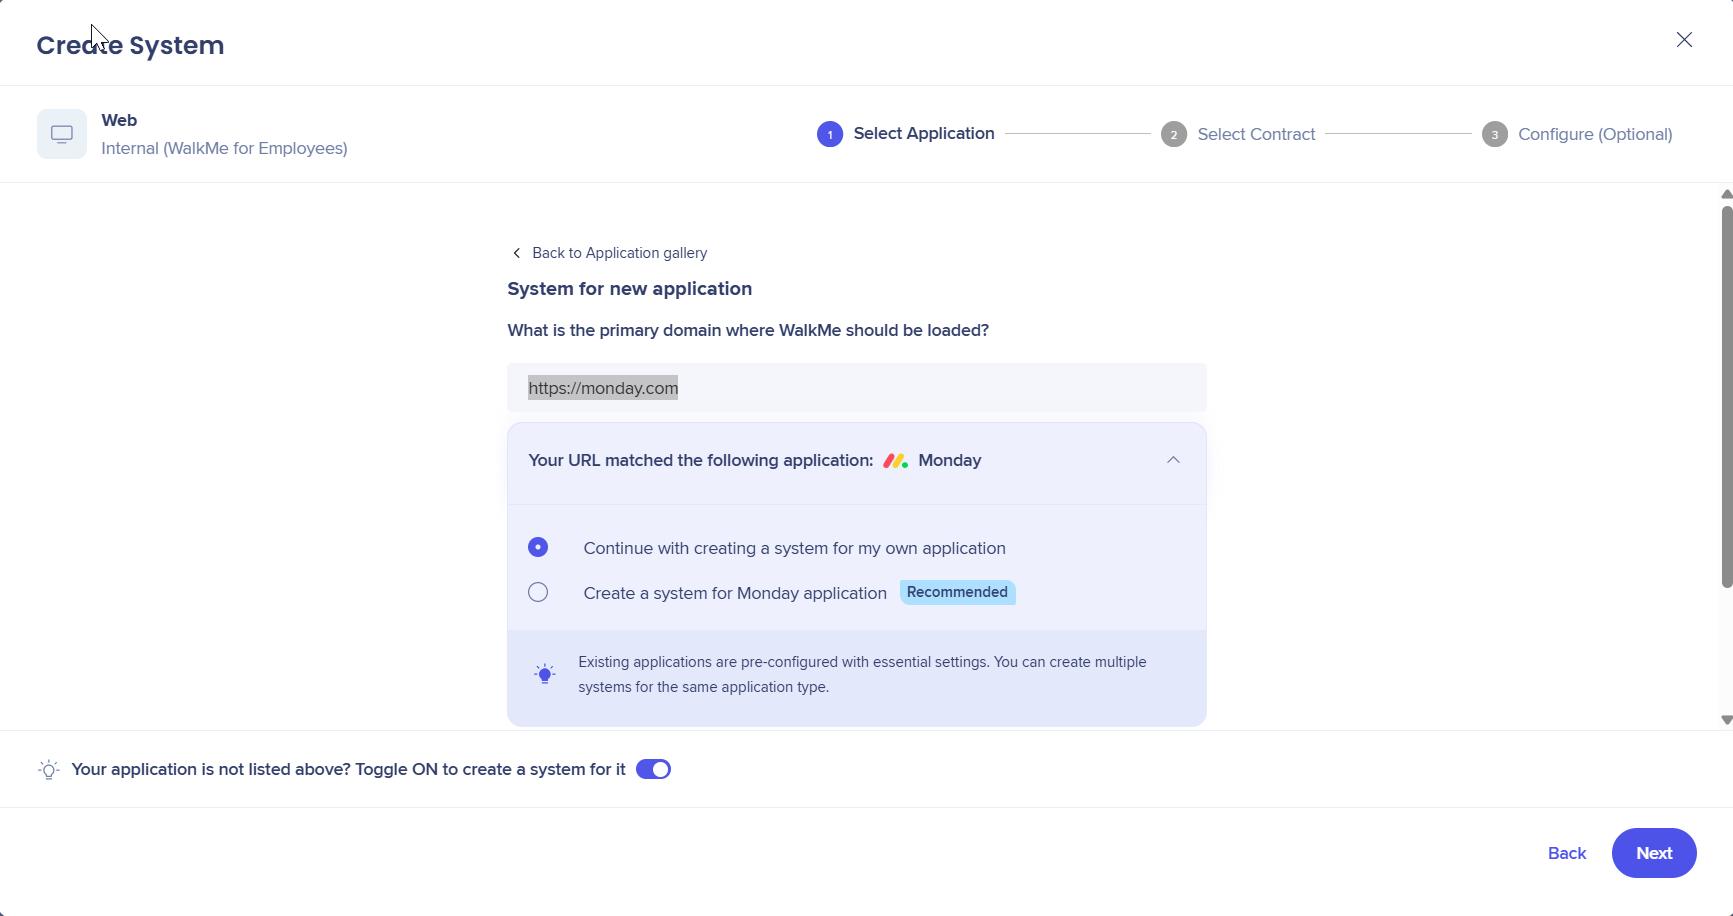Click step 1 circle indicator
Screen dimensions: 1733x916
[829, 134]
